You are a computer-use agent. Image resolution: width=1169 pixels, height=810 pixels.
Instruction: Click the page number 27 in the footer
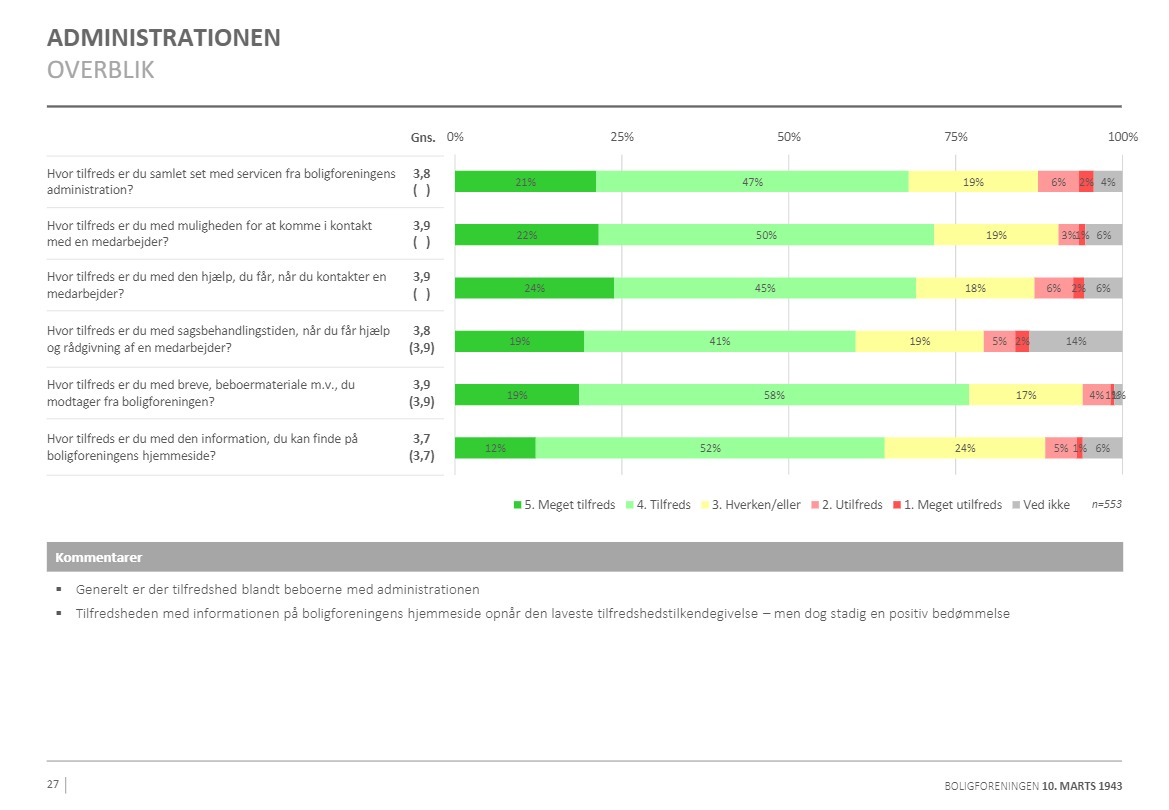(53, 785)
